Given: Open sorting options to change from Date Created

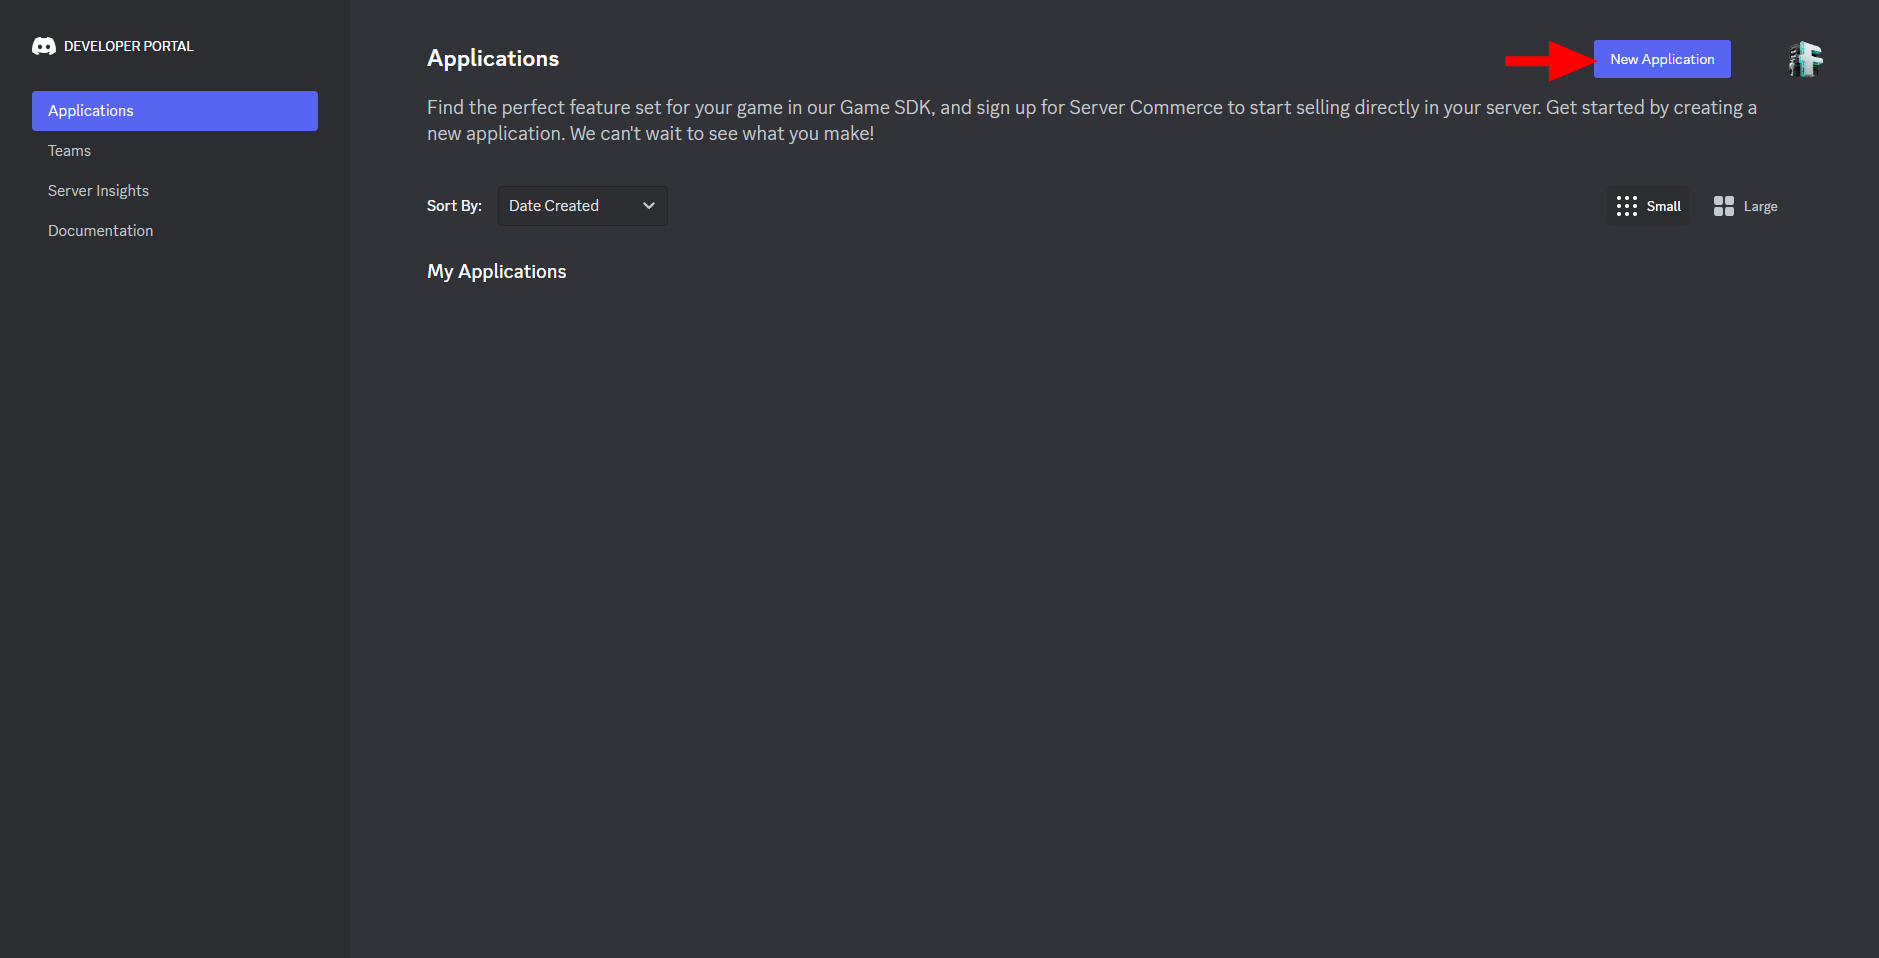Looking at the screenshot, I should click(582, 205).
